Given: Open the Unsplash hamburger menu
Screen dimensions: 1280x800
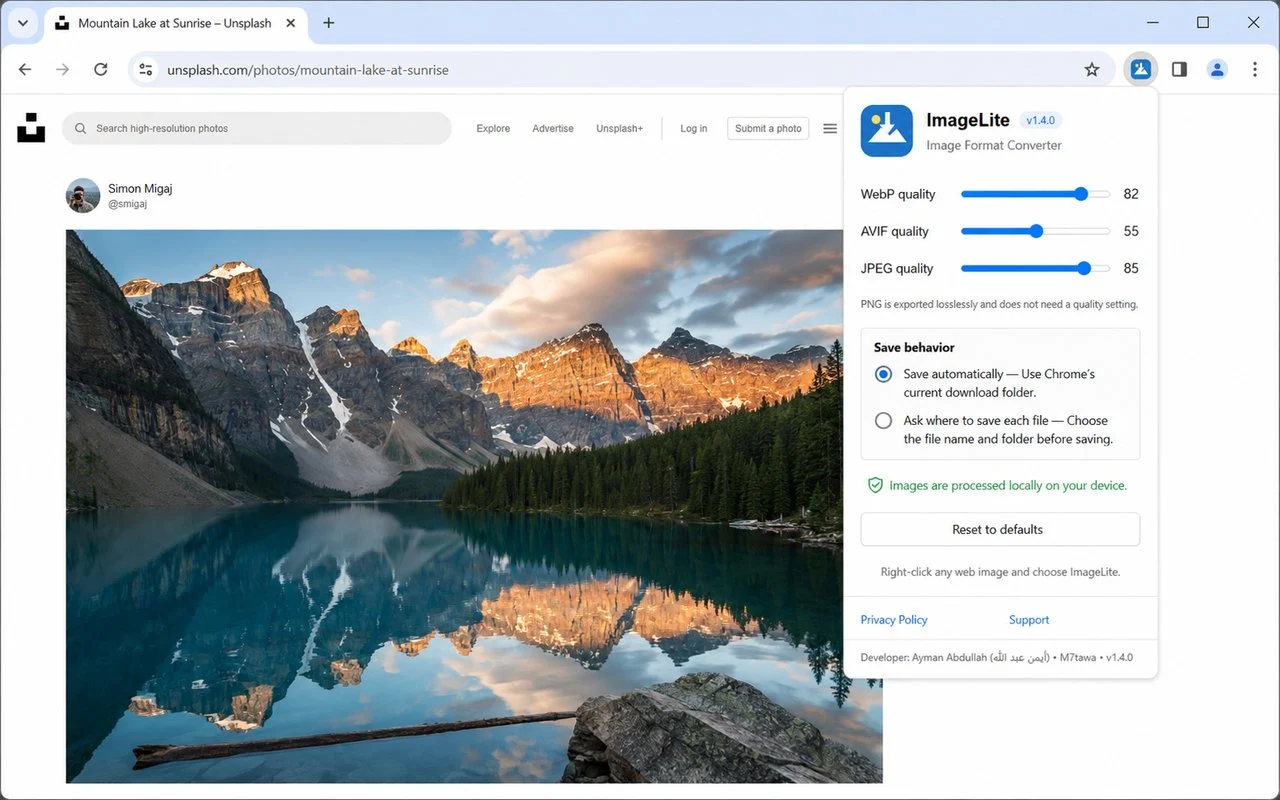Looking at the screenshot, I should tap(830, 128).
